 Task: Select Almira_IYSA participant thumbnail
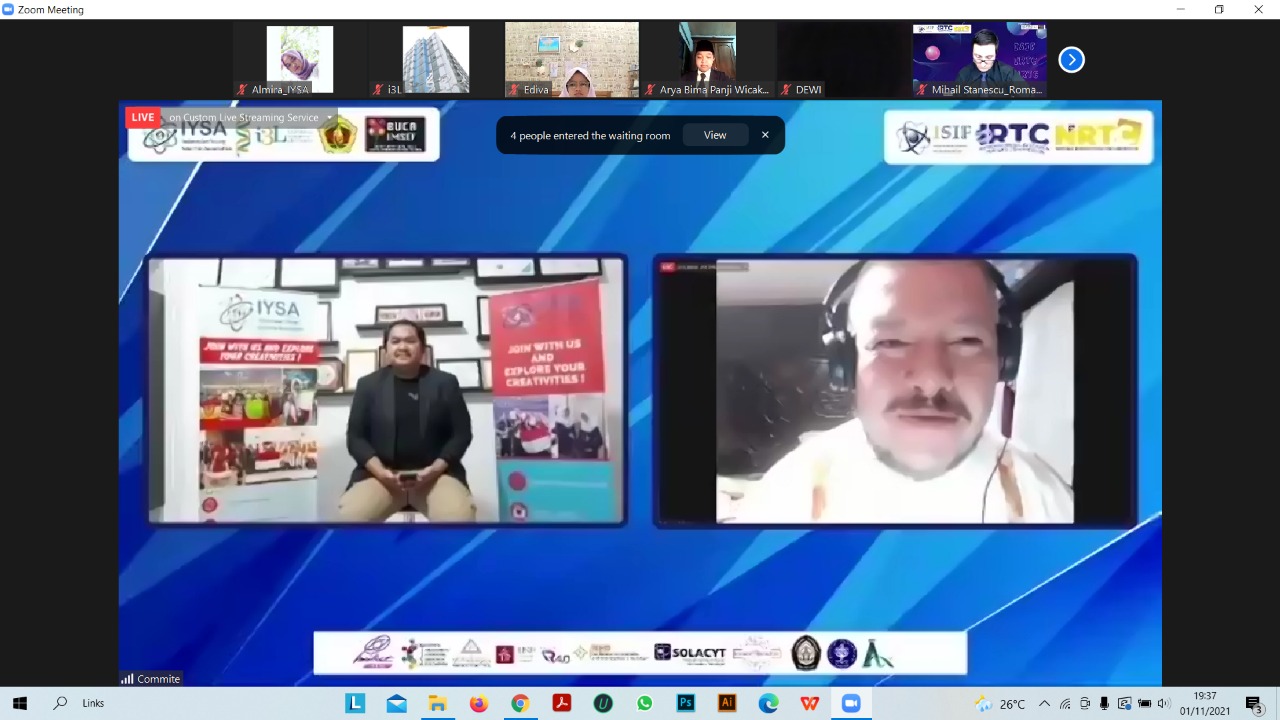point(300,60)
